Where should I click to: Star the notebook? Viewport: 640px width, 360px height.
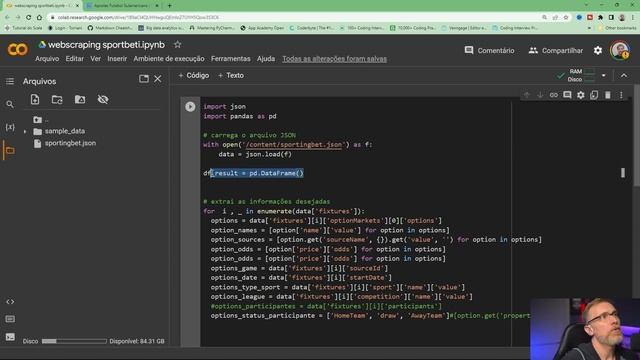point(177,44)
